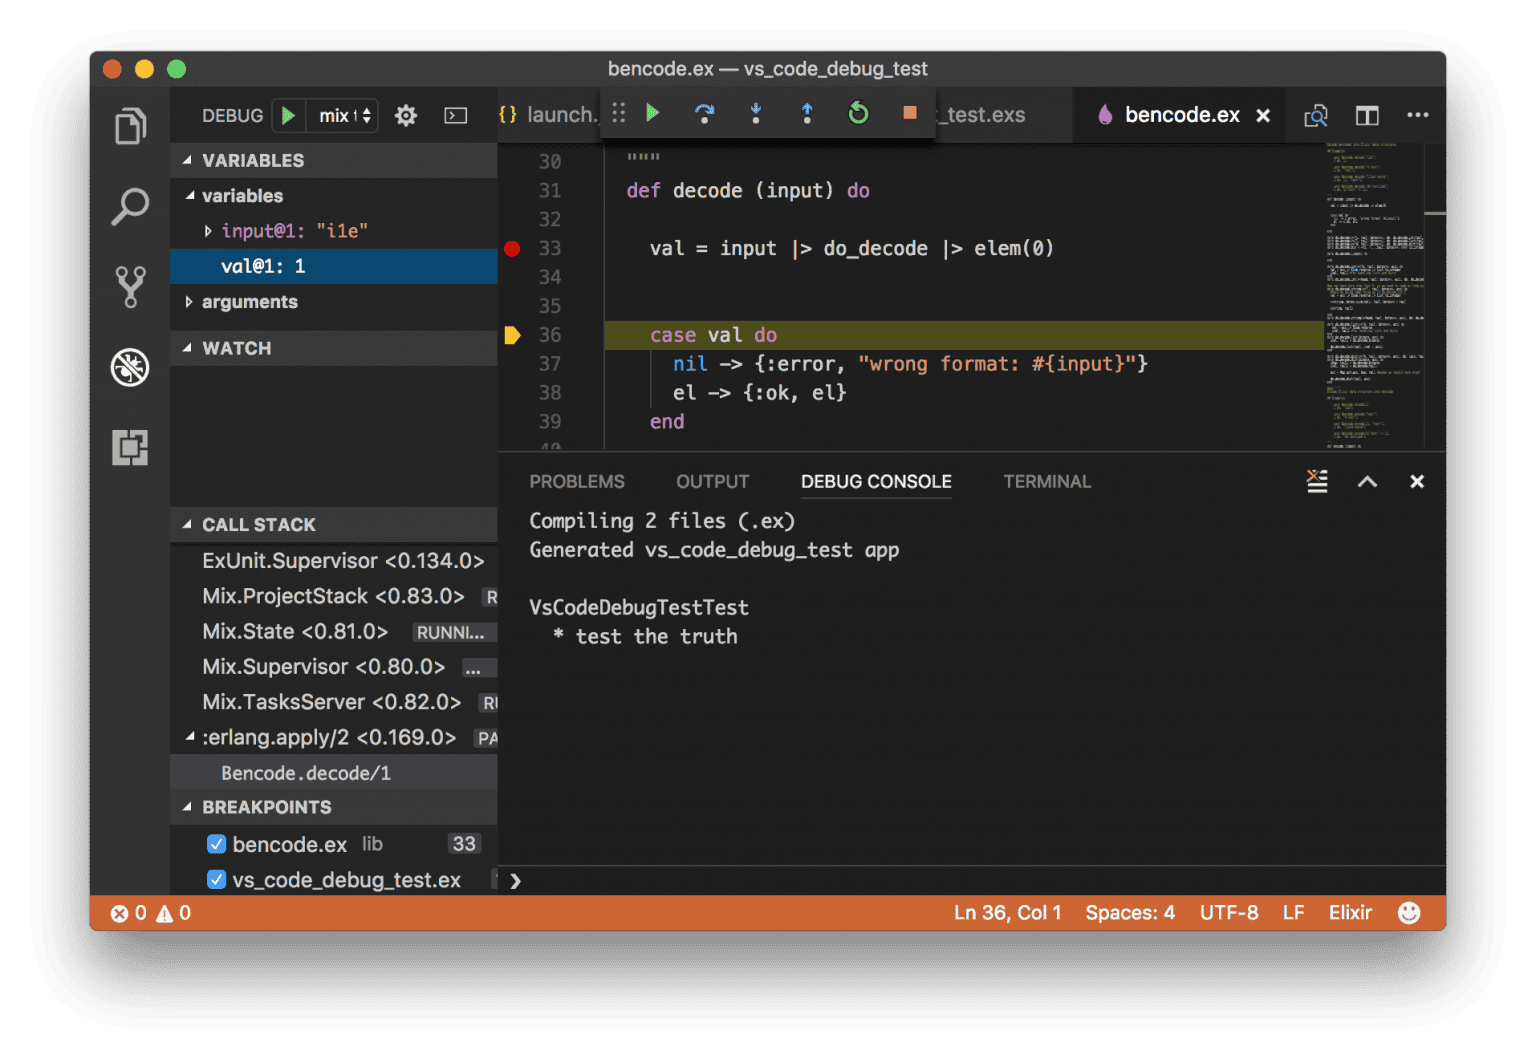Click line number 37 in the gutter
Viewport: 1536px width, 1059px height.
click(x=550, y=365)
